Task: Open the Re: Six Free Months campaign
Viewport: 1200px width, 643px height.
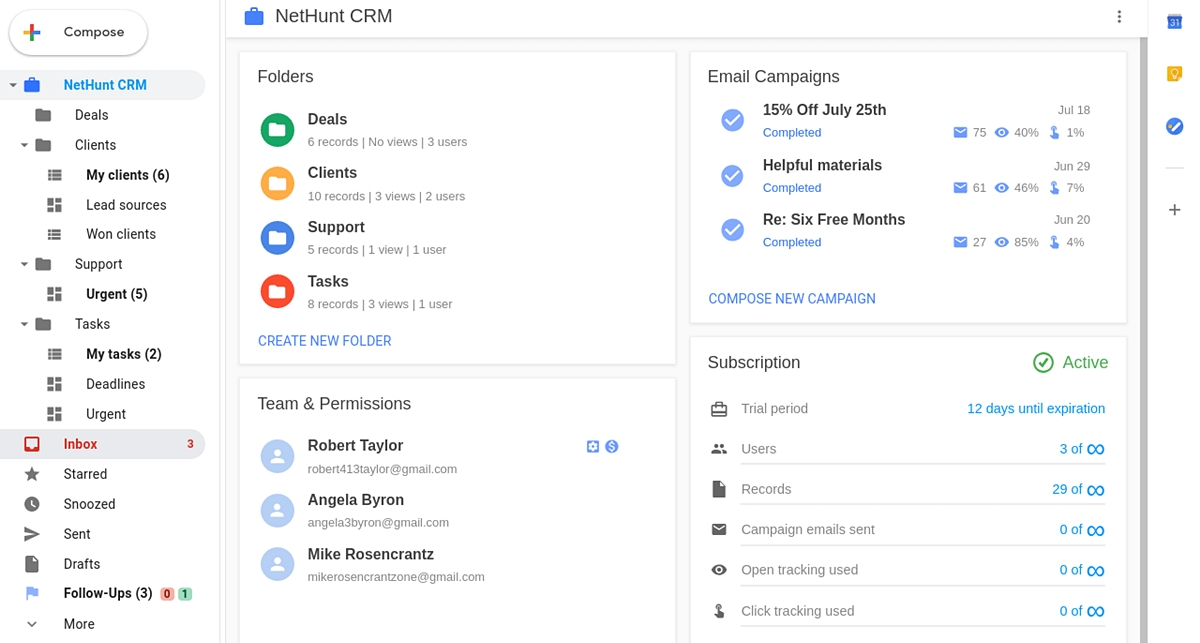Action: [x=834, y=220]
